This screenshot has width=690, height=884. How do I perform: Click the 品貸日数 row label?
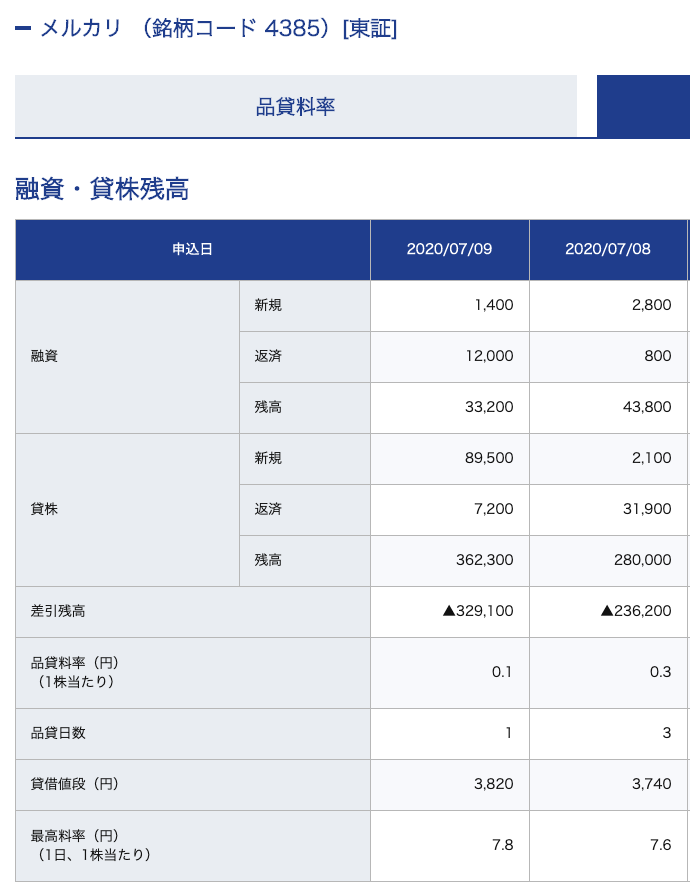58,733
